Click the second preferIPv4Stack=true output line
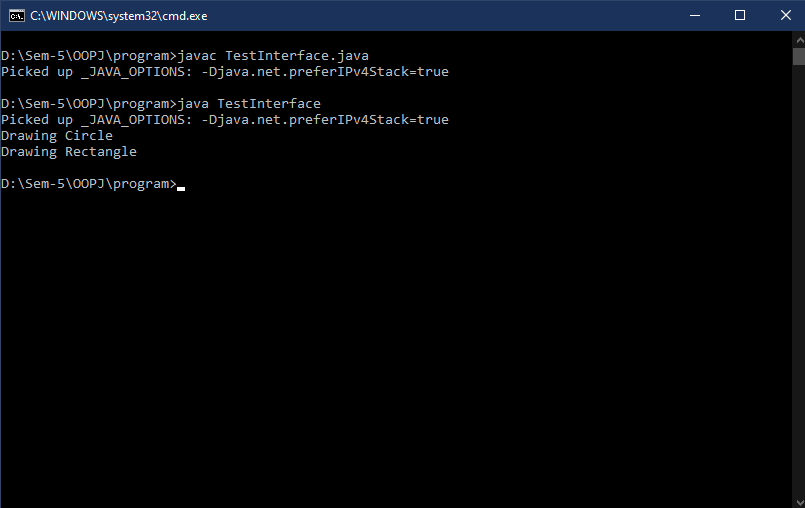Image resolution: width=805 pixels, height=508 pixels. pos(225,120)
